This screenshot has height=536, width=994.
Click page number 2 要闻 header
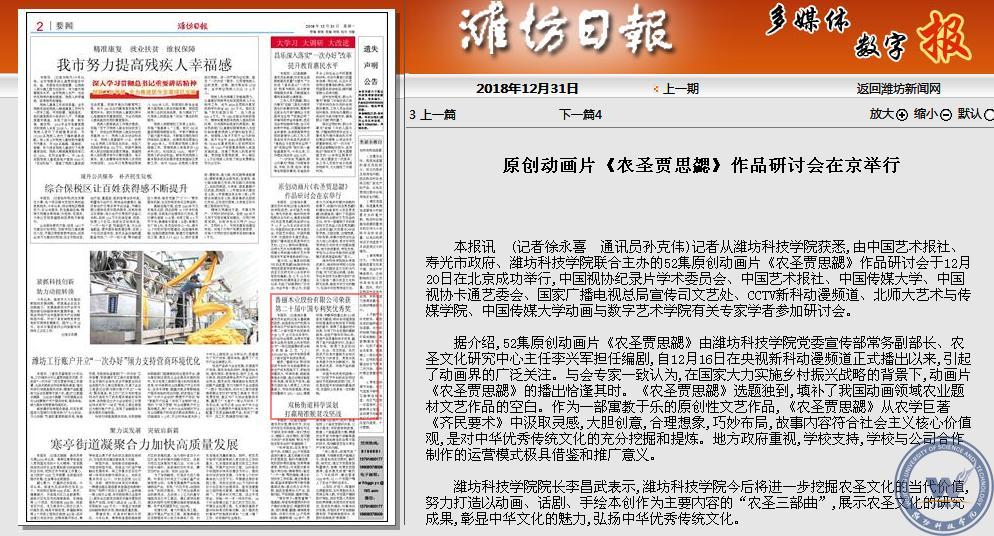tap(55, 25)
